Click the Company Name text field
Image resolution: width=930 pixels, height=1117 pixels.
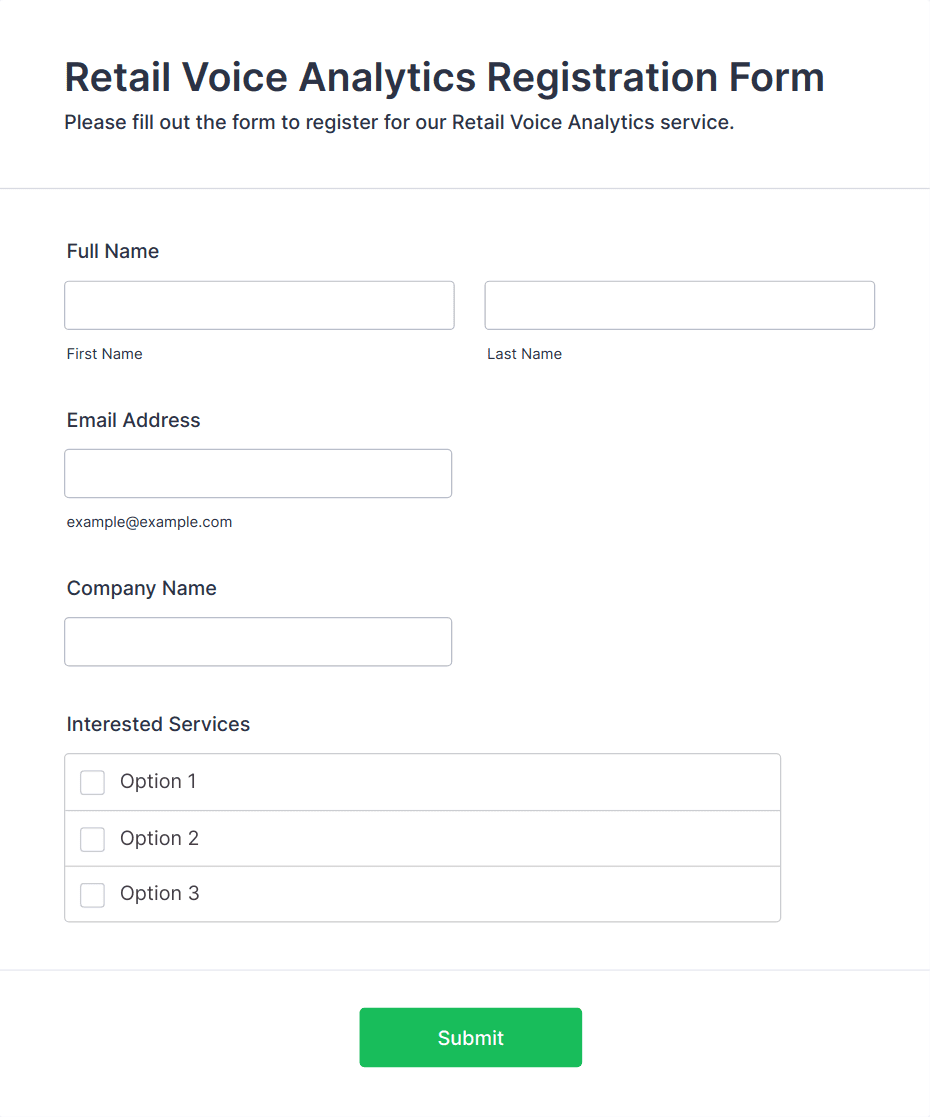click(258, 641)
